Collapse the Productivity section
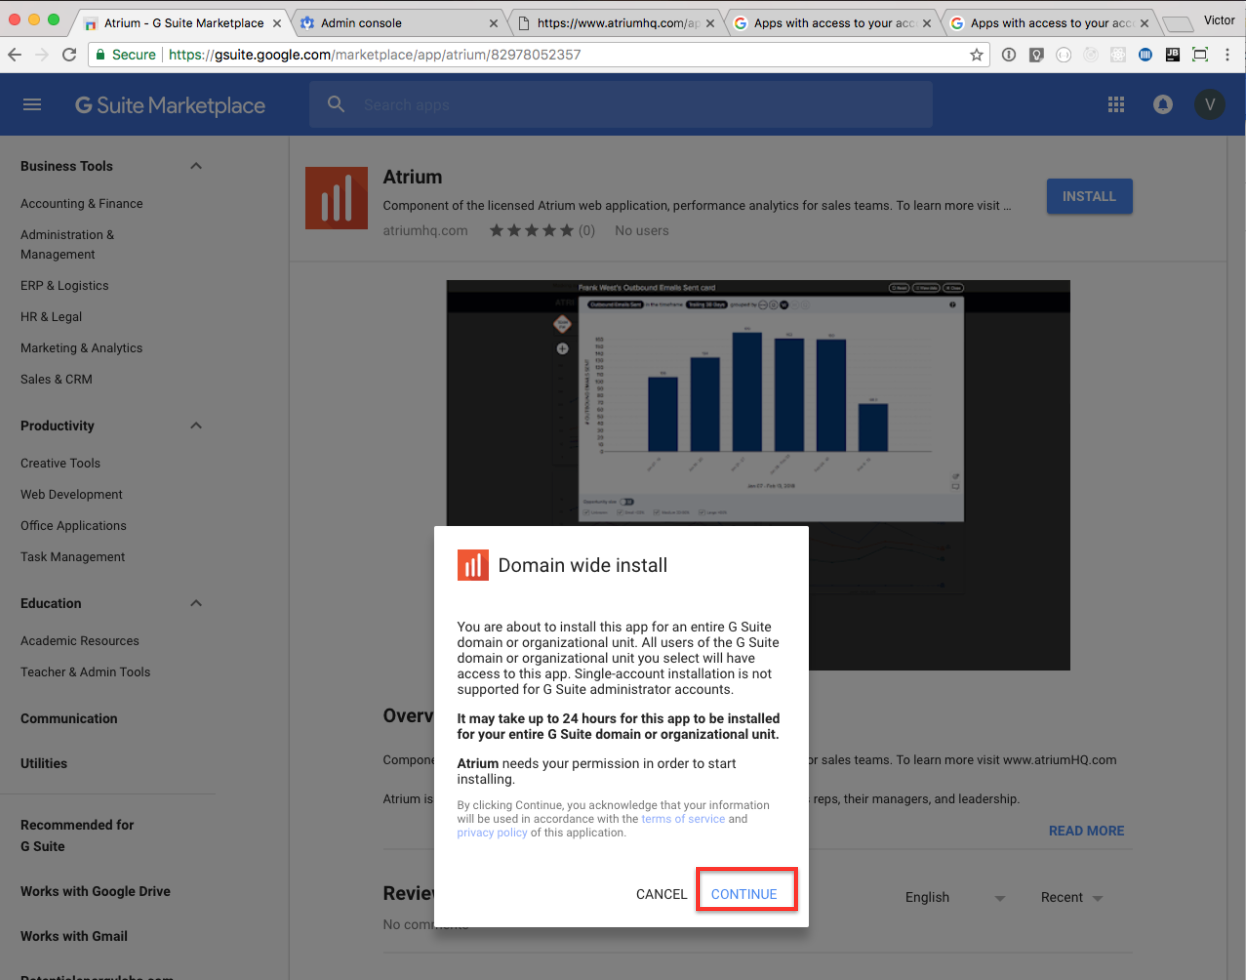 (x=196, y=426)
